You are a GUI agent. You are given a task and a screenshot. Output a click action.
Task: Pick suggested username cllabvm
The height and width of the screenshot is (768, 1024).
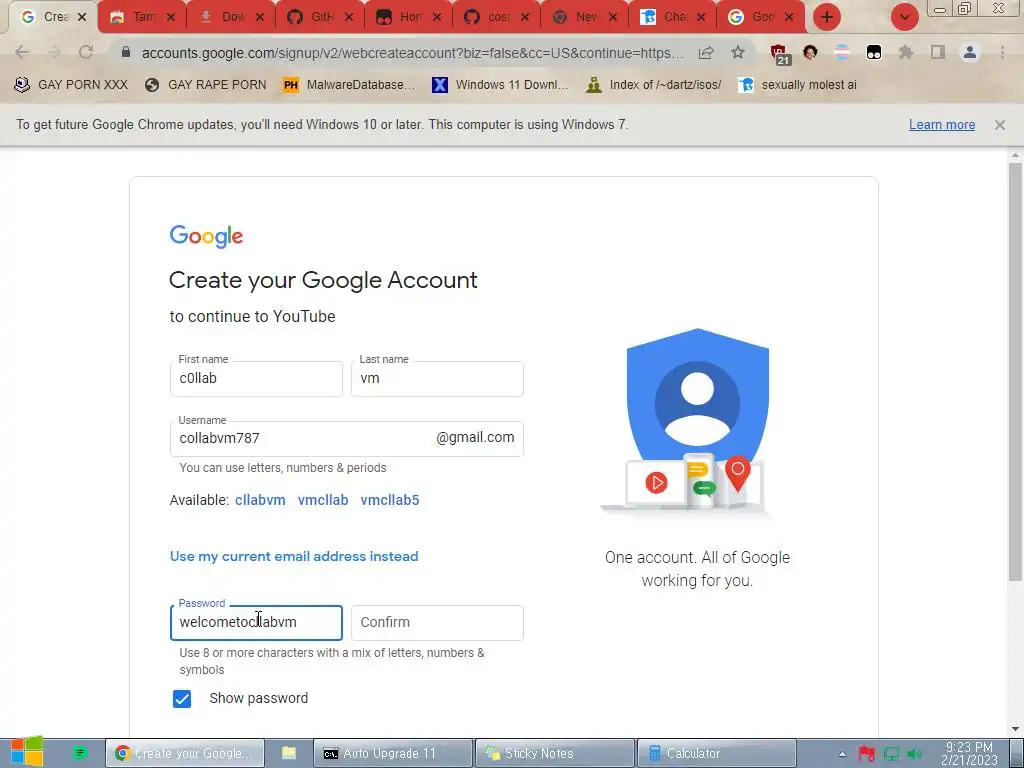tap(260, 500)
